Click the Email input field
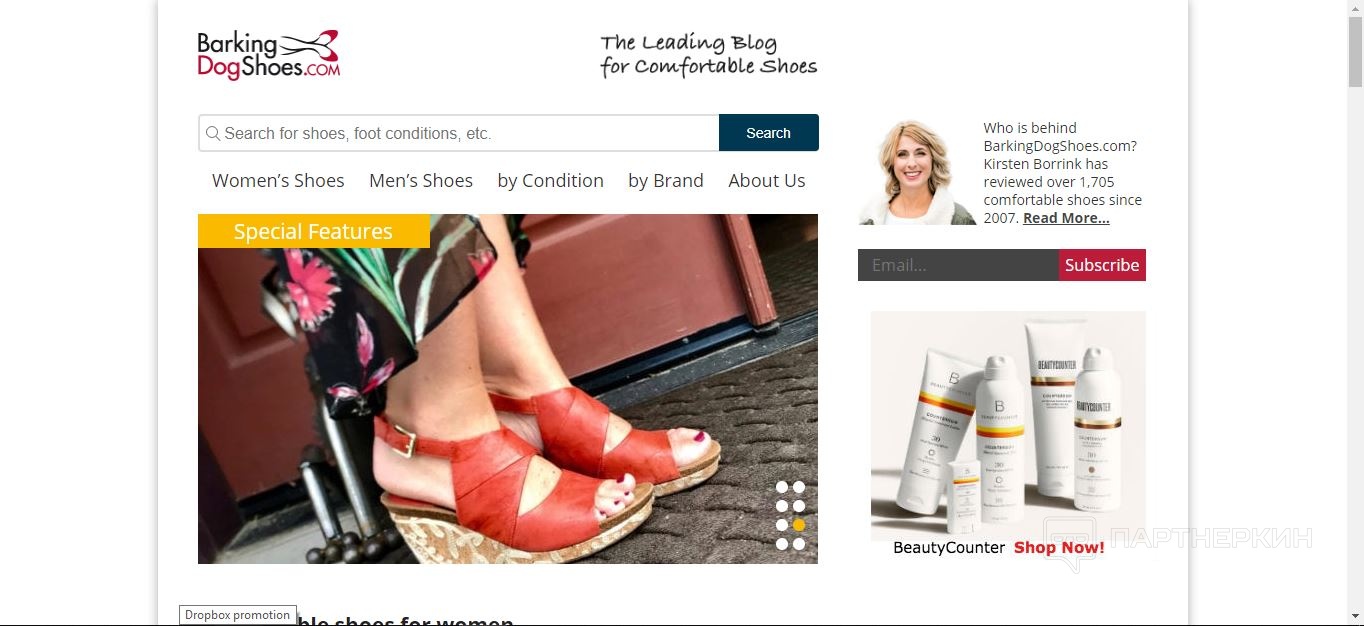The width and height of the screenshot is (1364, 626). (958, 265)
